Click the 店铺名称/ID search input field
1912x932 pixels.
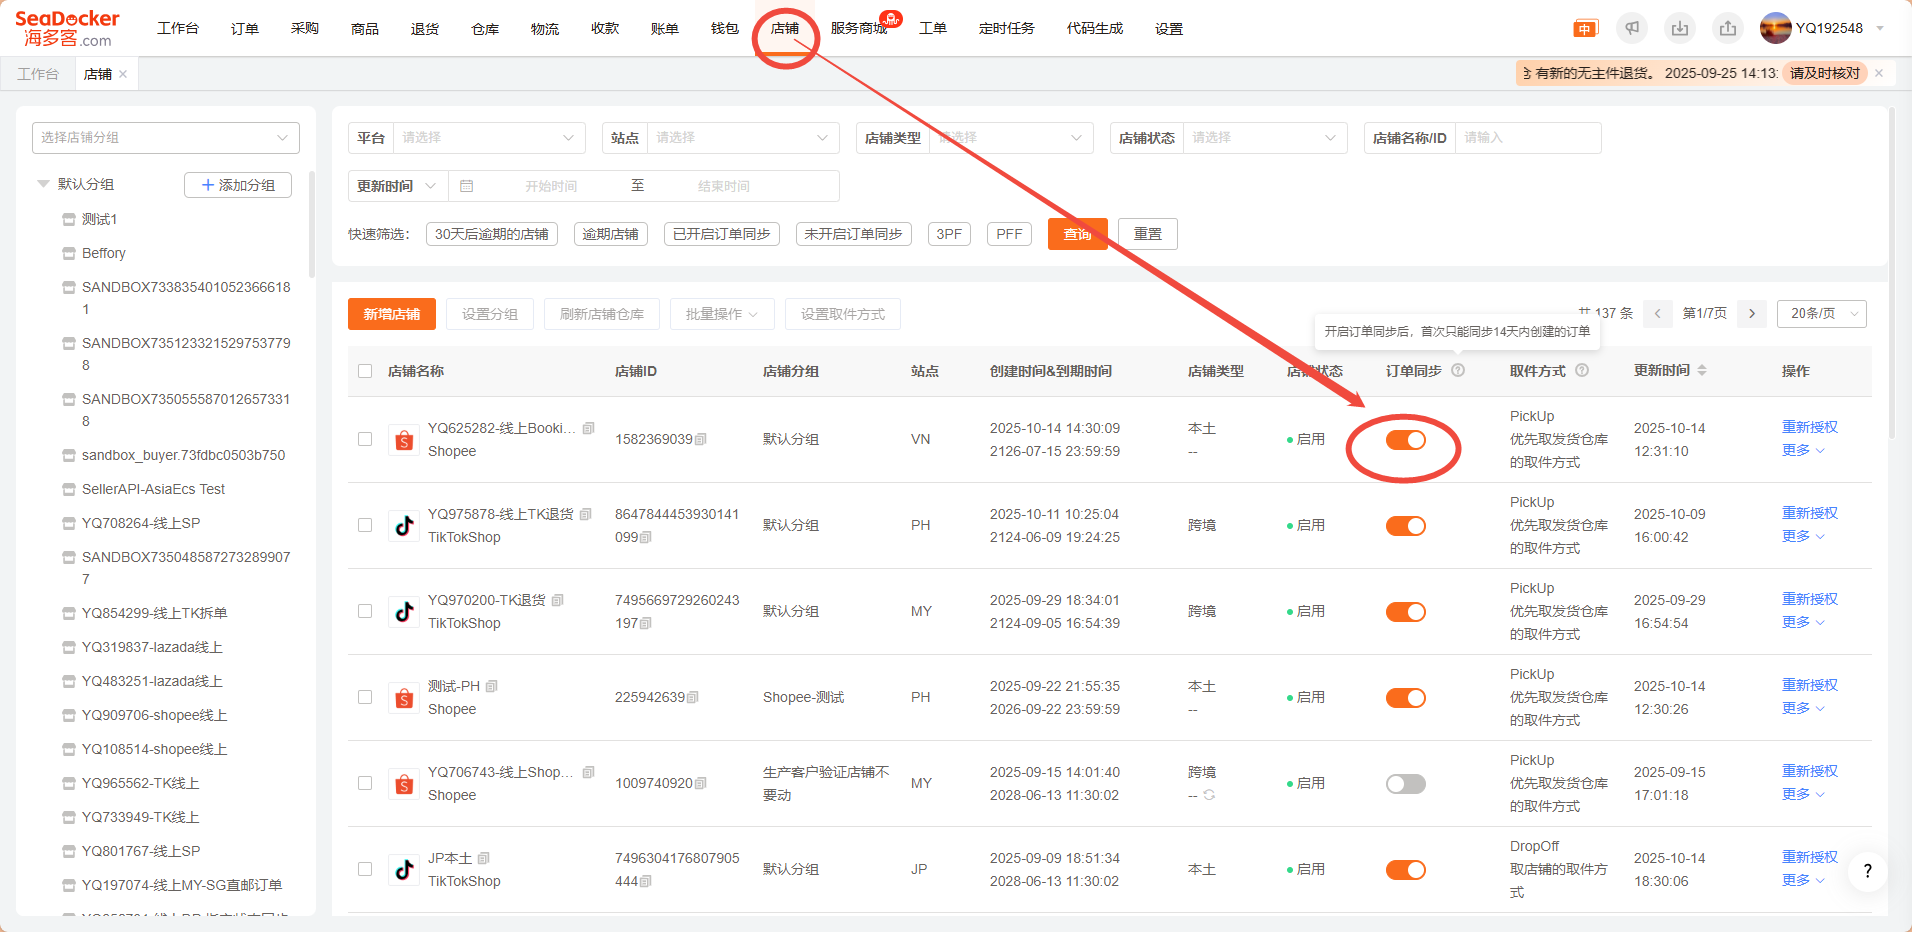1526,138
